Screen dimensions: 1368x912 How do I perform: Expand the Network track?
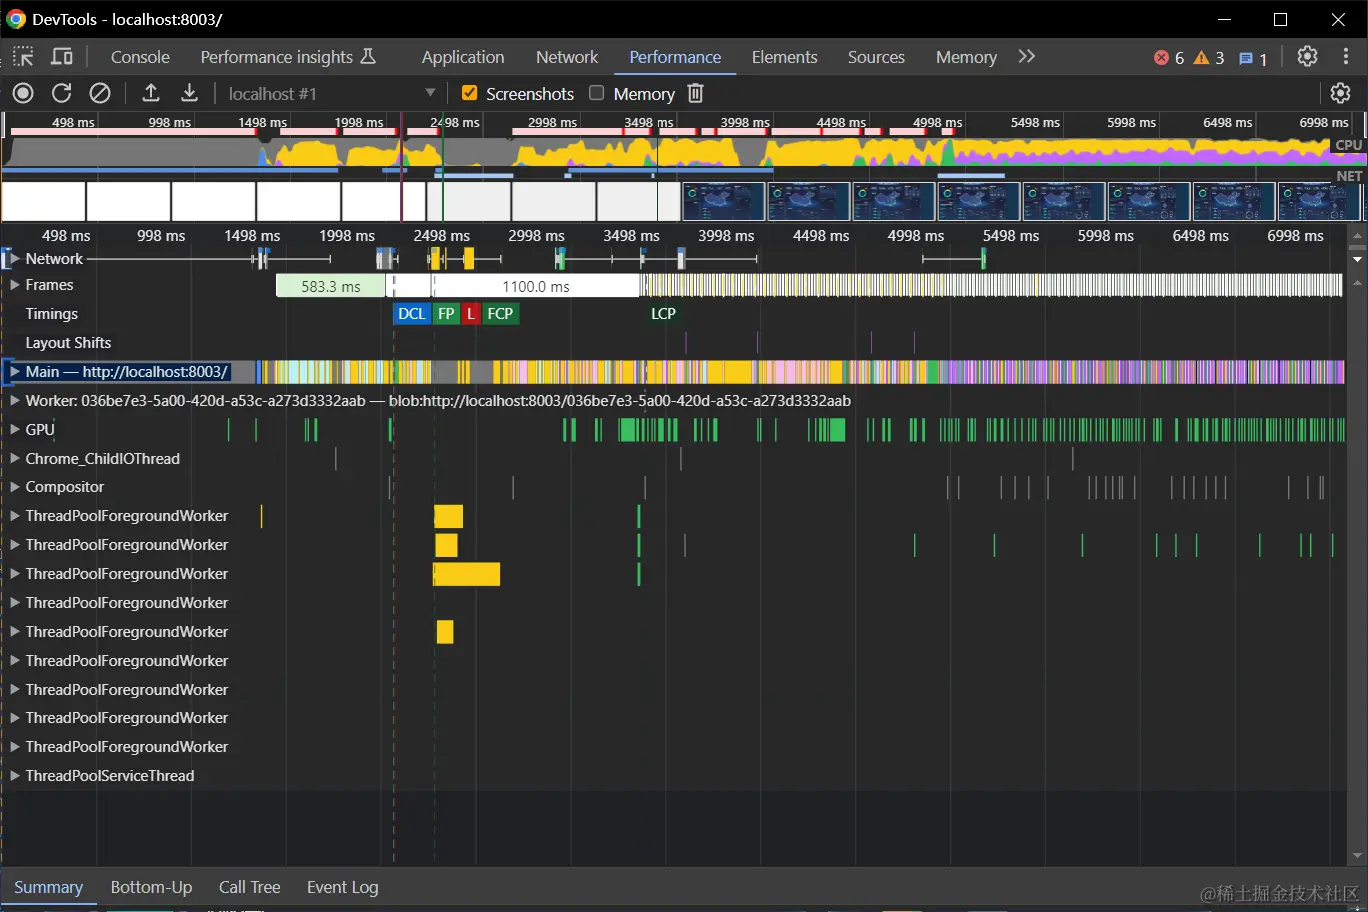click(x=15, y=258)
